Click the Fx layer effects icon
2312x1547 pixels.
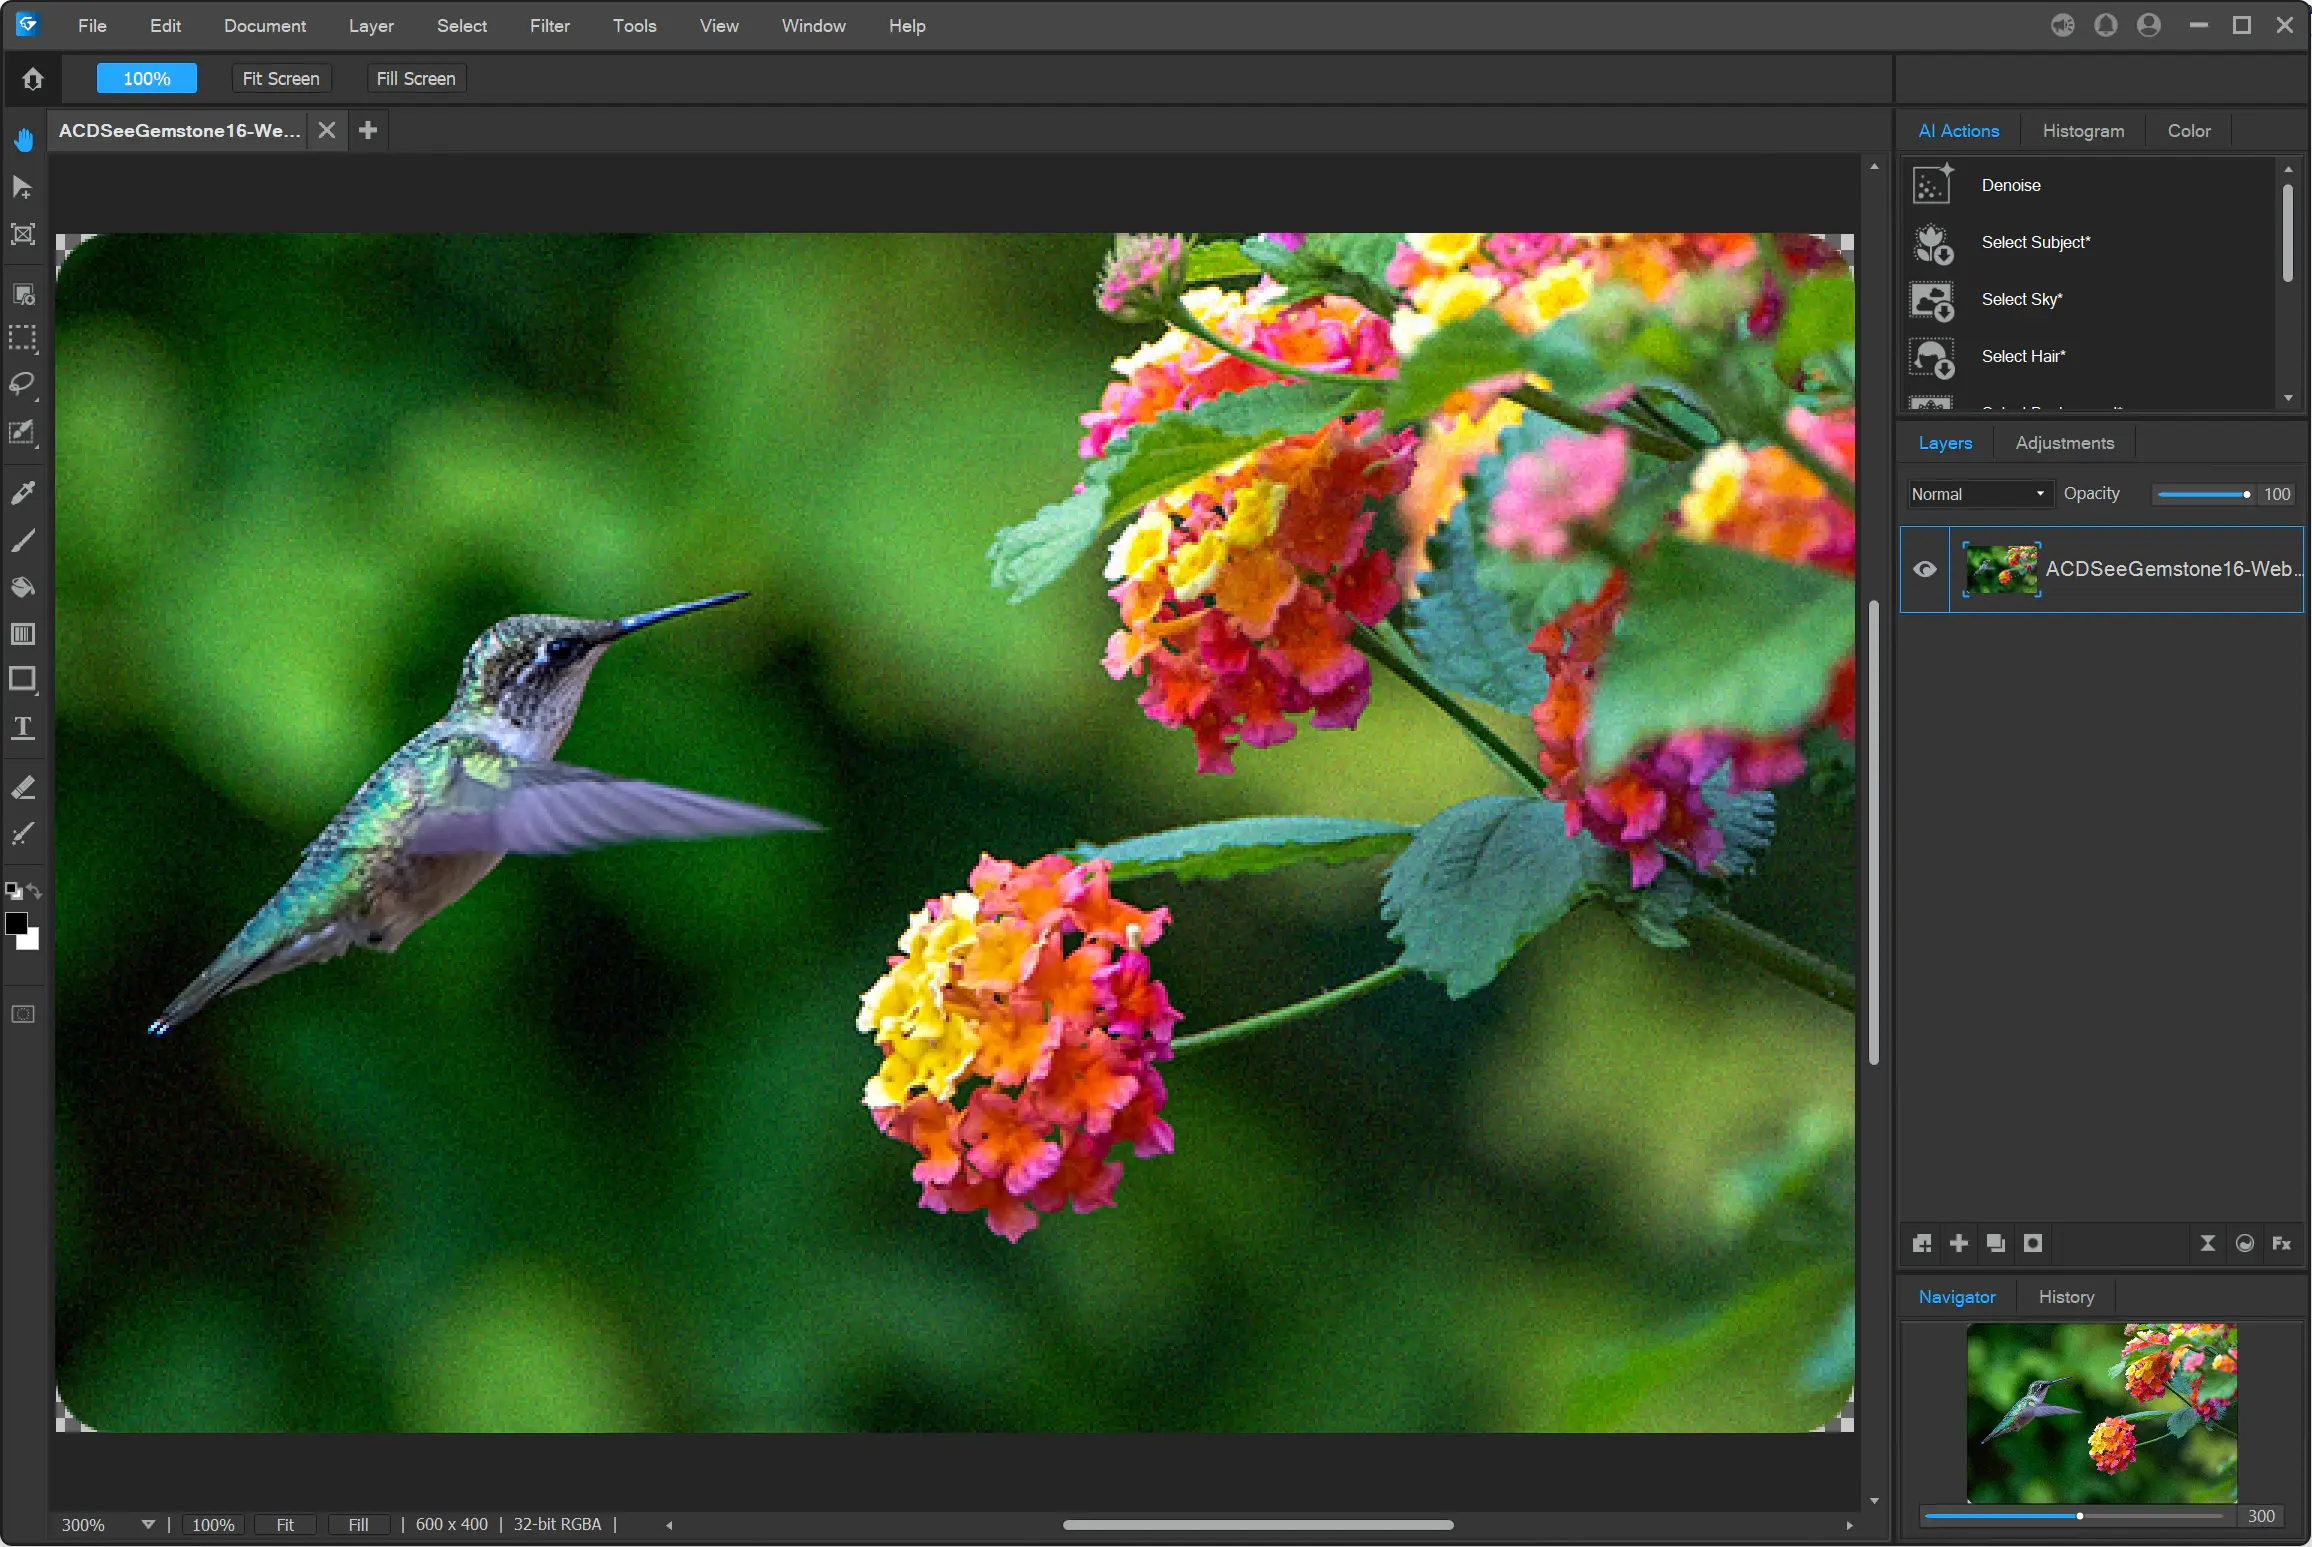[x=2281, y=1243]
